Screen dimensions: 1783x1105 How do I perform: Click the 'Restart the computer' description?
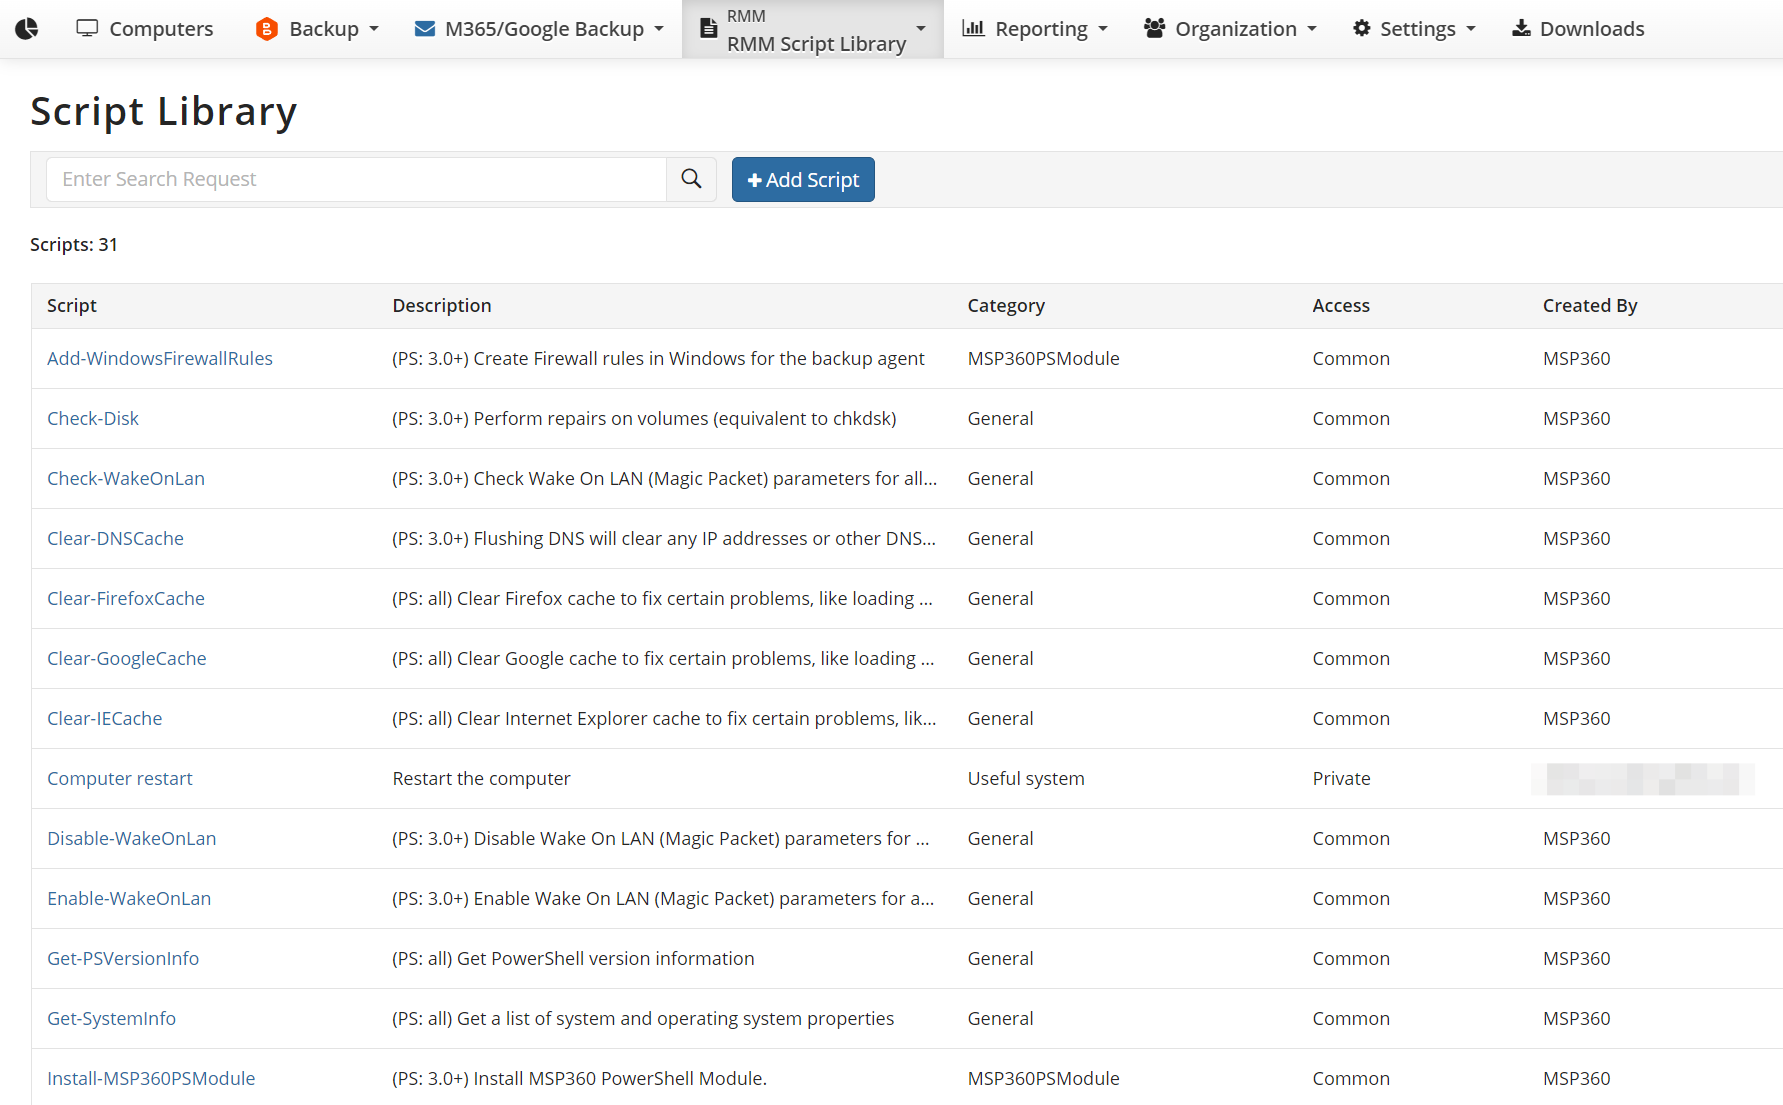[481, 778]
